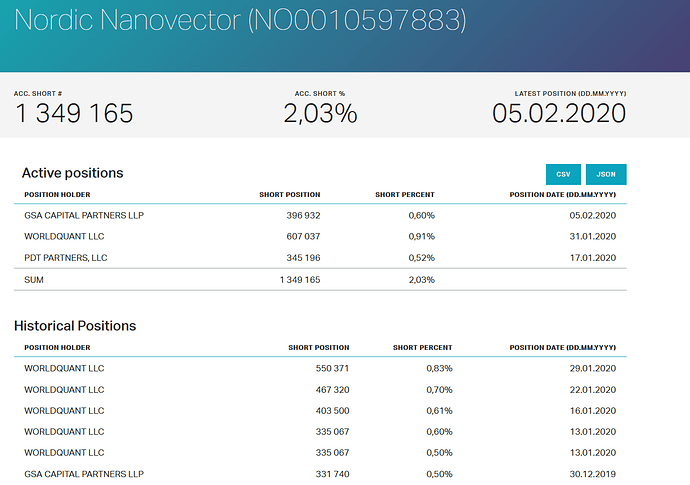Click Historical table POSITION HOLDER column header
Image resolution: width=690 pixels, height=485 pixels.
[57, 347]
